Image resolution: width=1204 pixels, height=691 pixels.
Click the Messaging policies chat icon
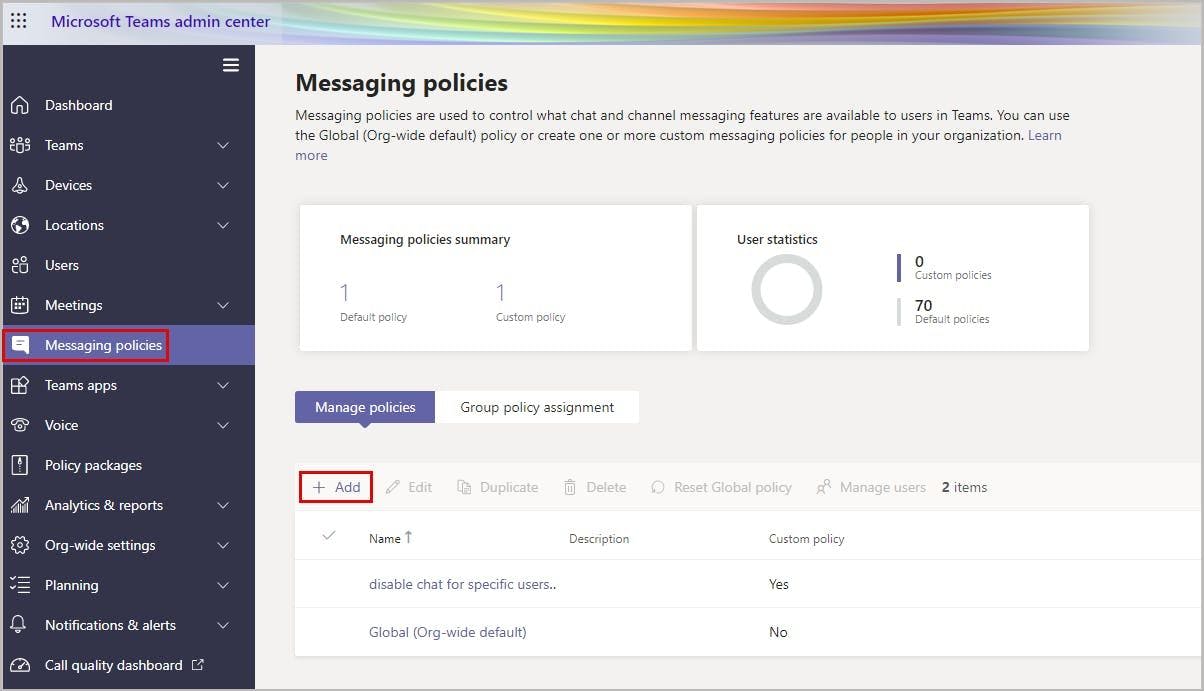pyautogui.click(x=20, y=345)
